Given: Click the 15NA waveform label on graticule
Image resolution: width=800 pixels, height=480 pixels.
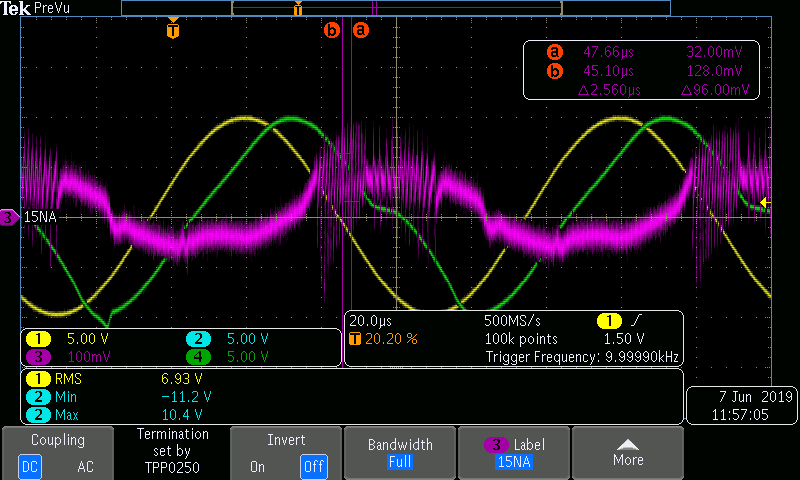Looking at the screenshot, I should click(40, 217).
